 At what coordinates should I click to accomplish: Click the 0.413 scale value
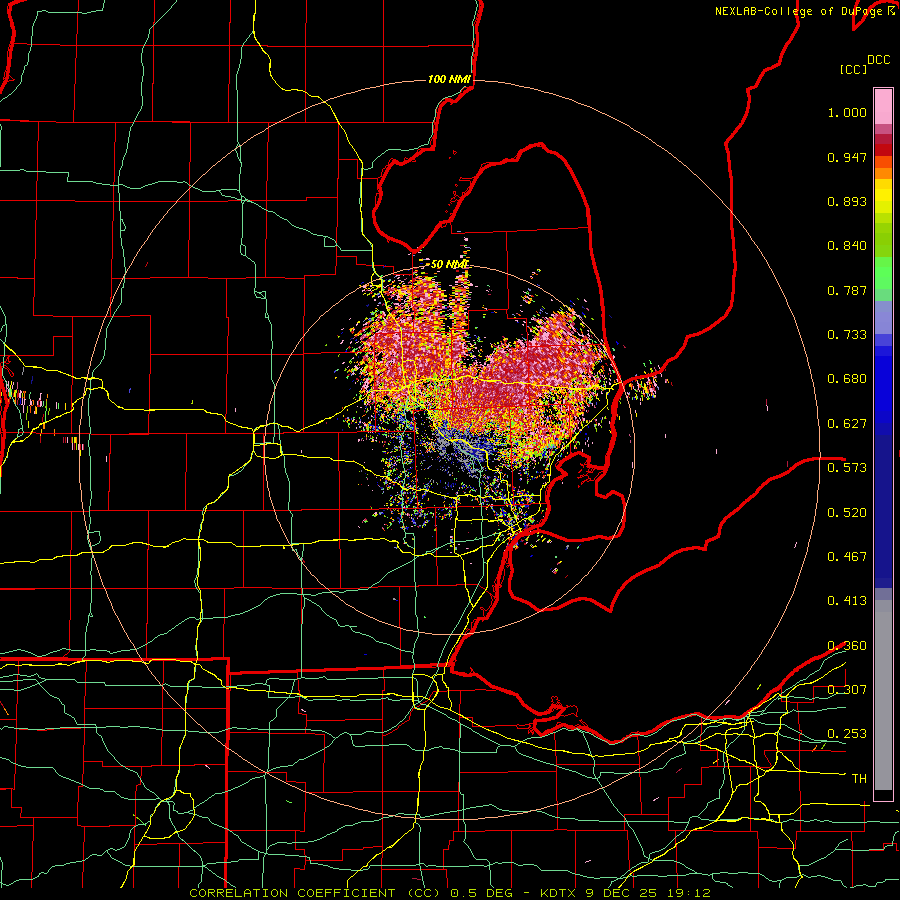tap(847, 601)
